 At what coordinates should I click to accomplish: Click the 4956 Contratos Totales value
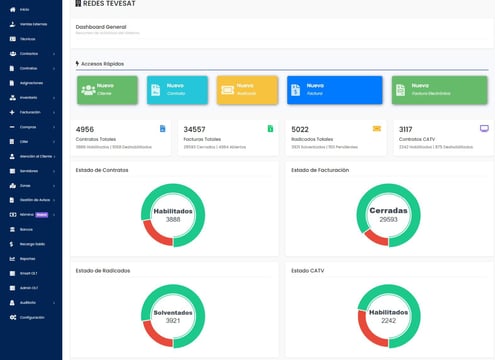85,129
